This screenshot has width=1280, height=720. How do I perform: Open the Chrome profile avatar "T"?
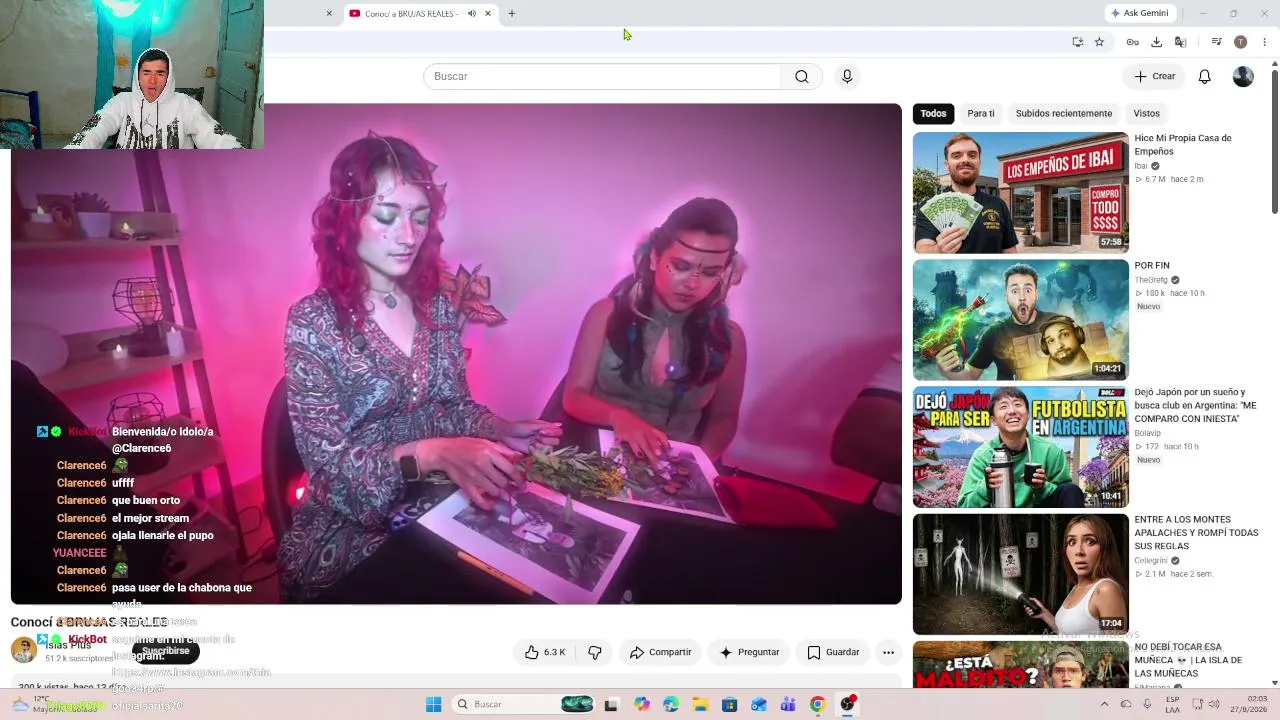[1240, 42]
